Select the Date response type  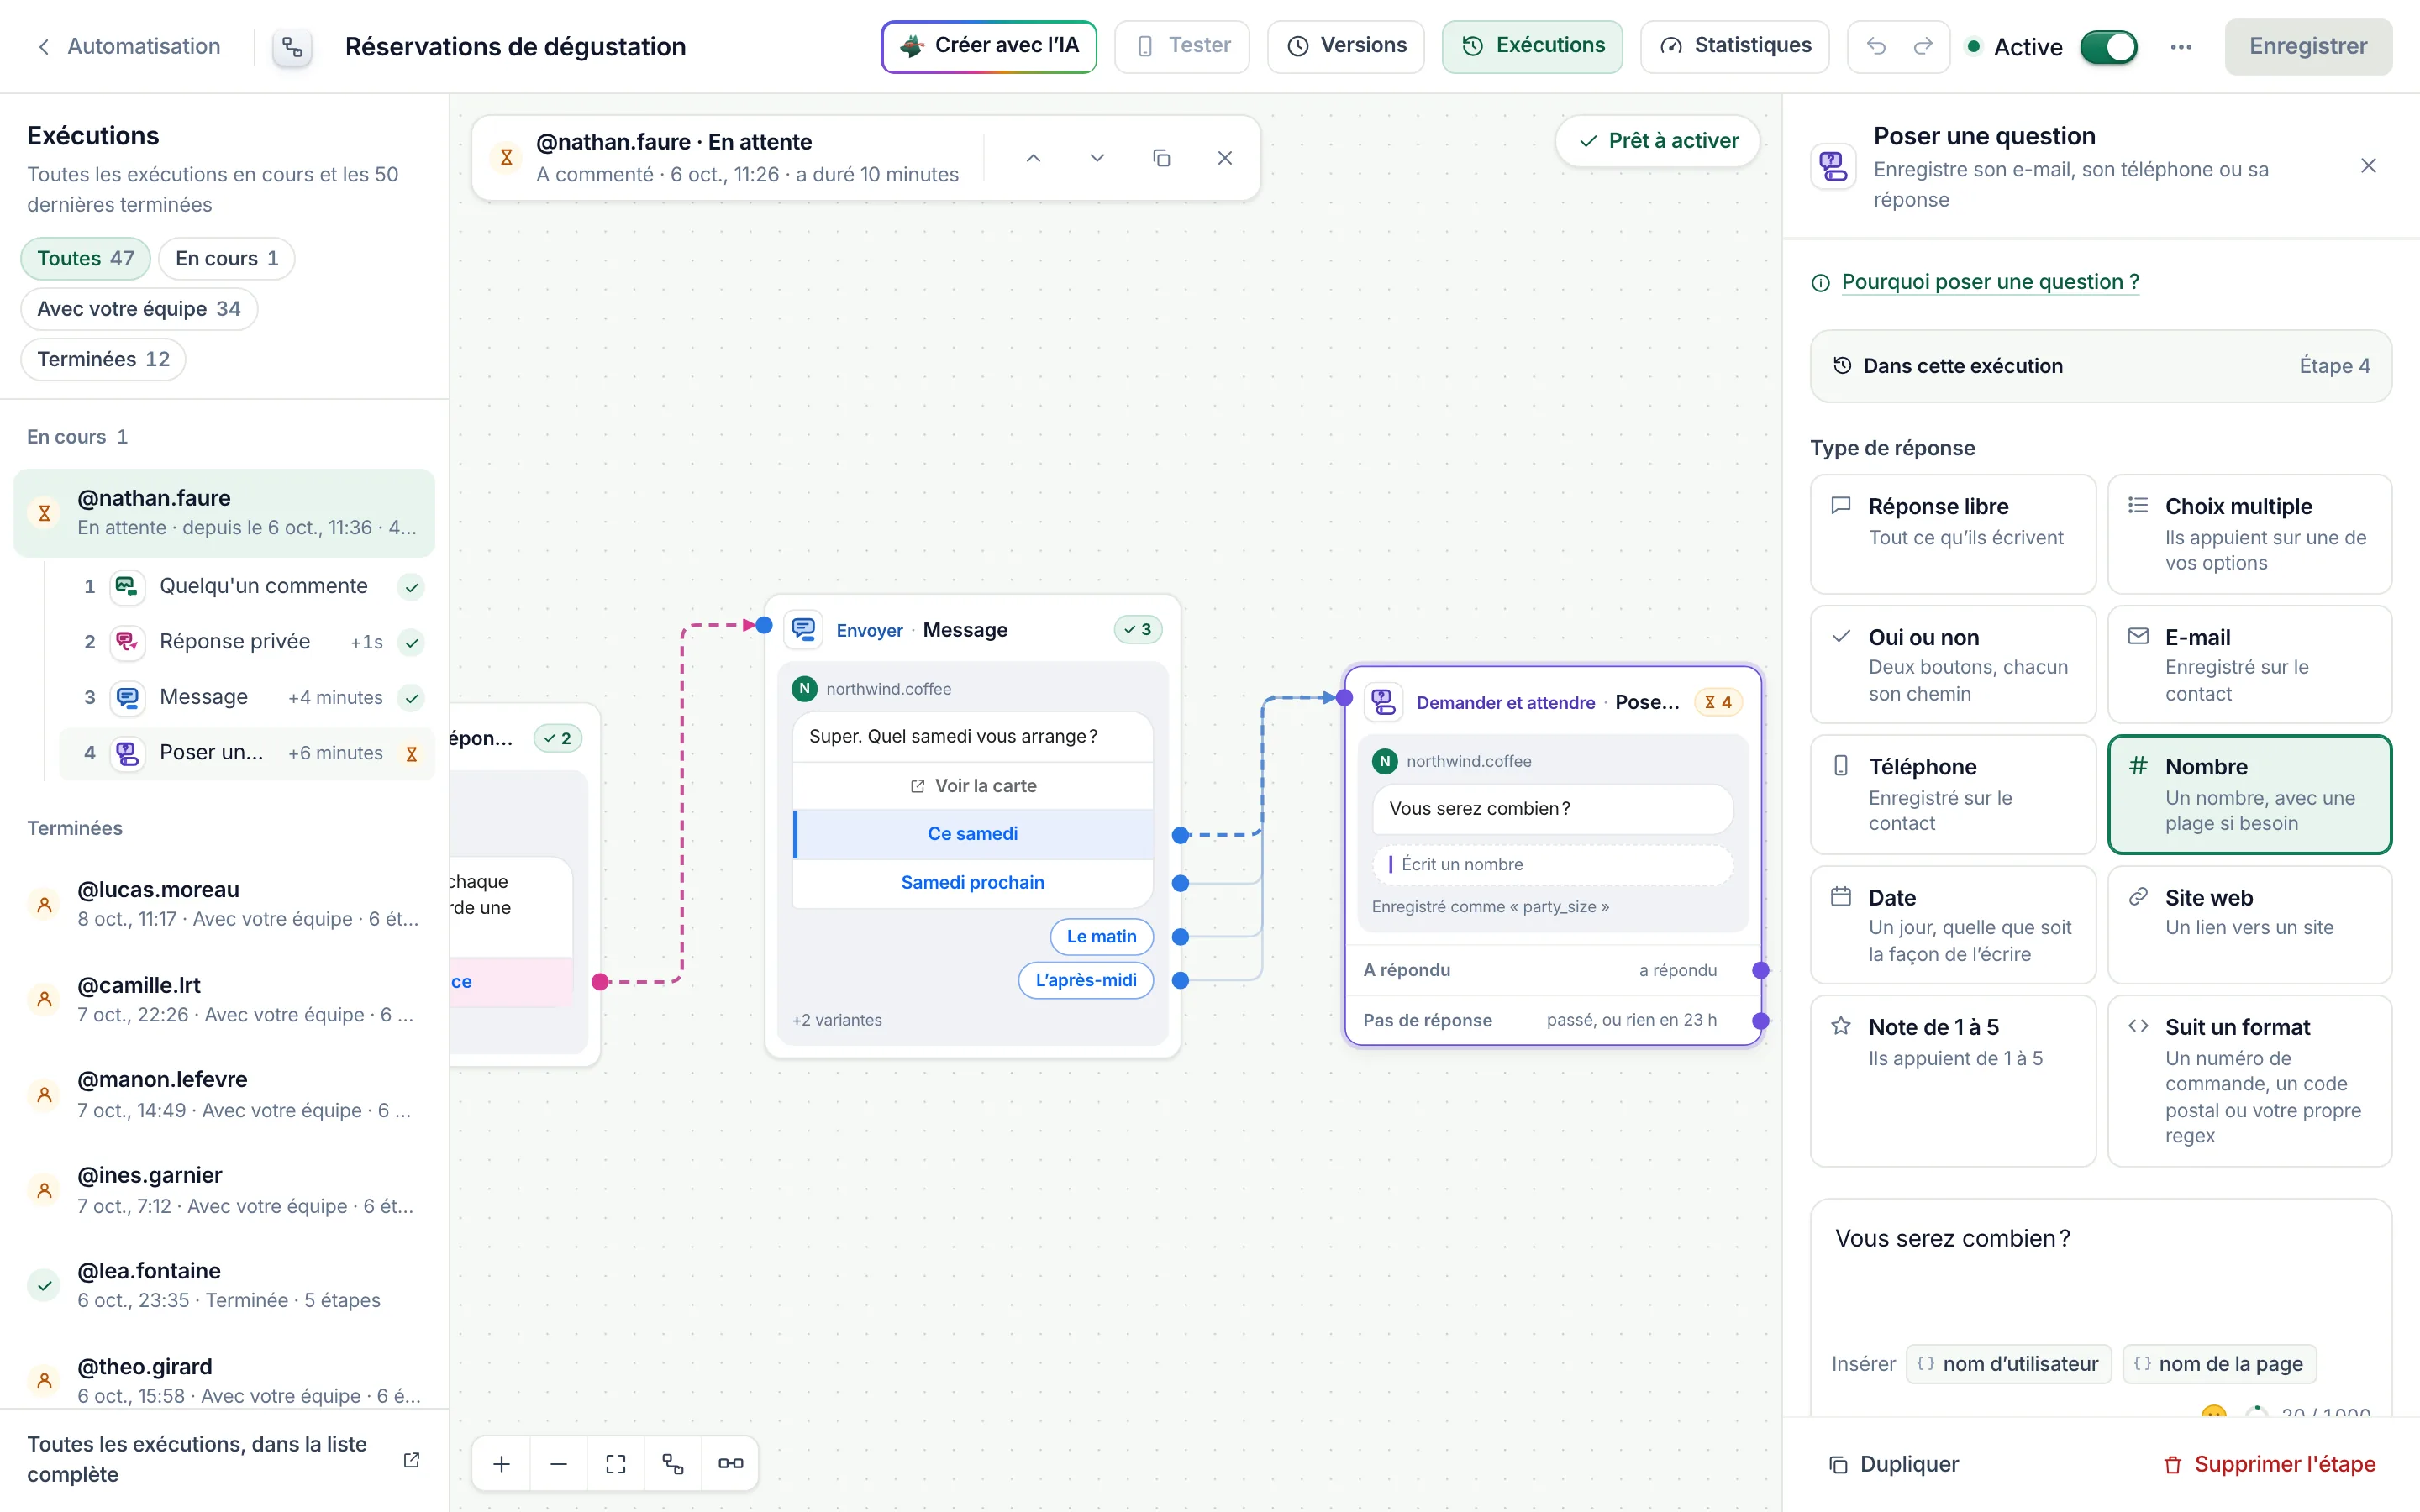pos(1952,924)
